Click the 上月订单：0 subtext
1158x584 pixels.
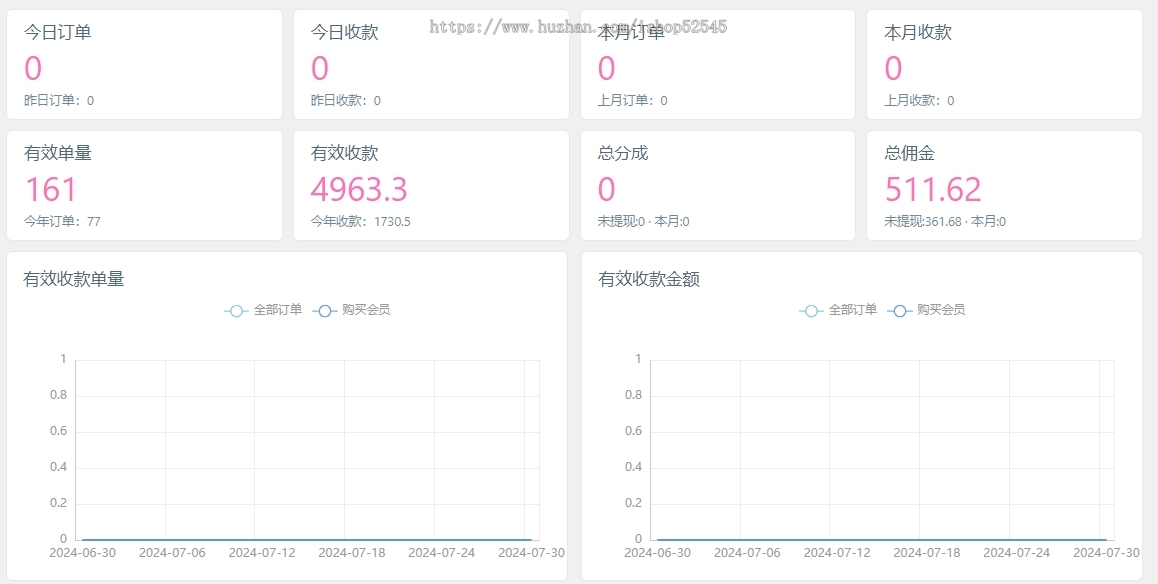tap(632, 100)
